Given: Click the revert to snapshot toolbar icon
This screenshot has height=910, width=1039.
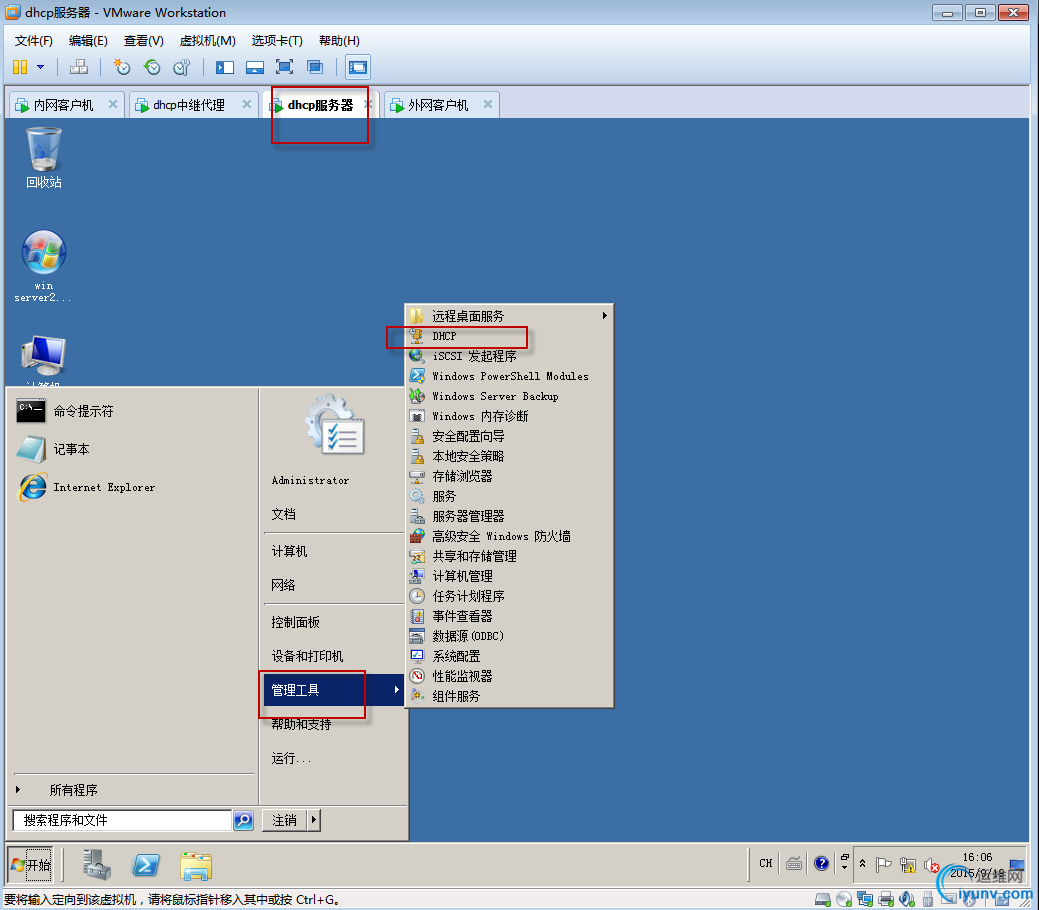Looking at the screenshot, I should point(152,67).
